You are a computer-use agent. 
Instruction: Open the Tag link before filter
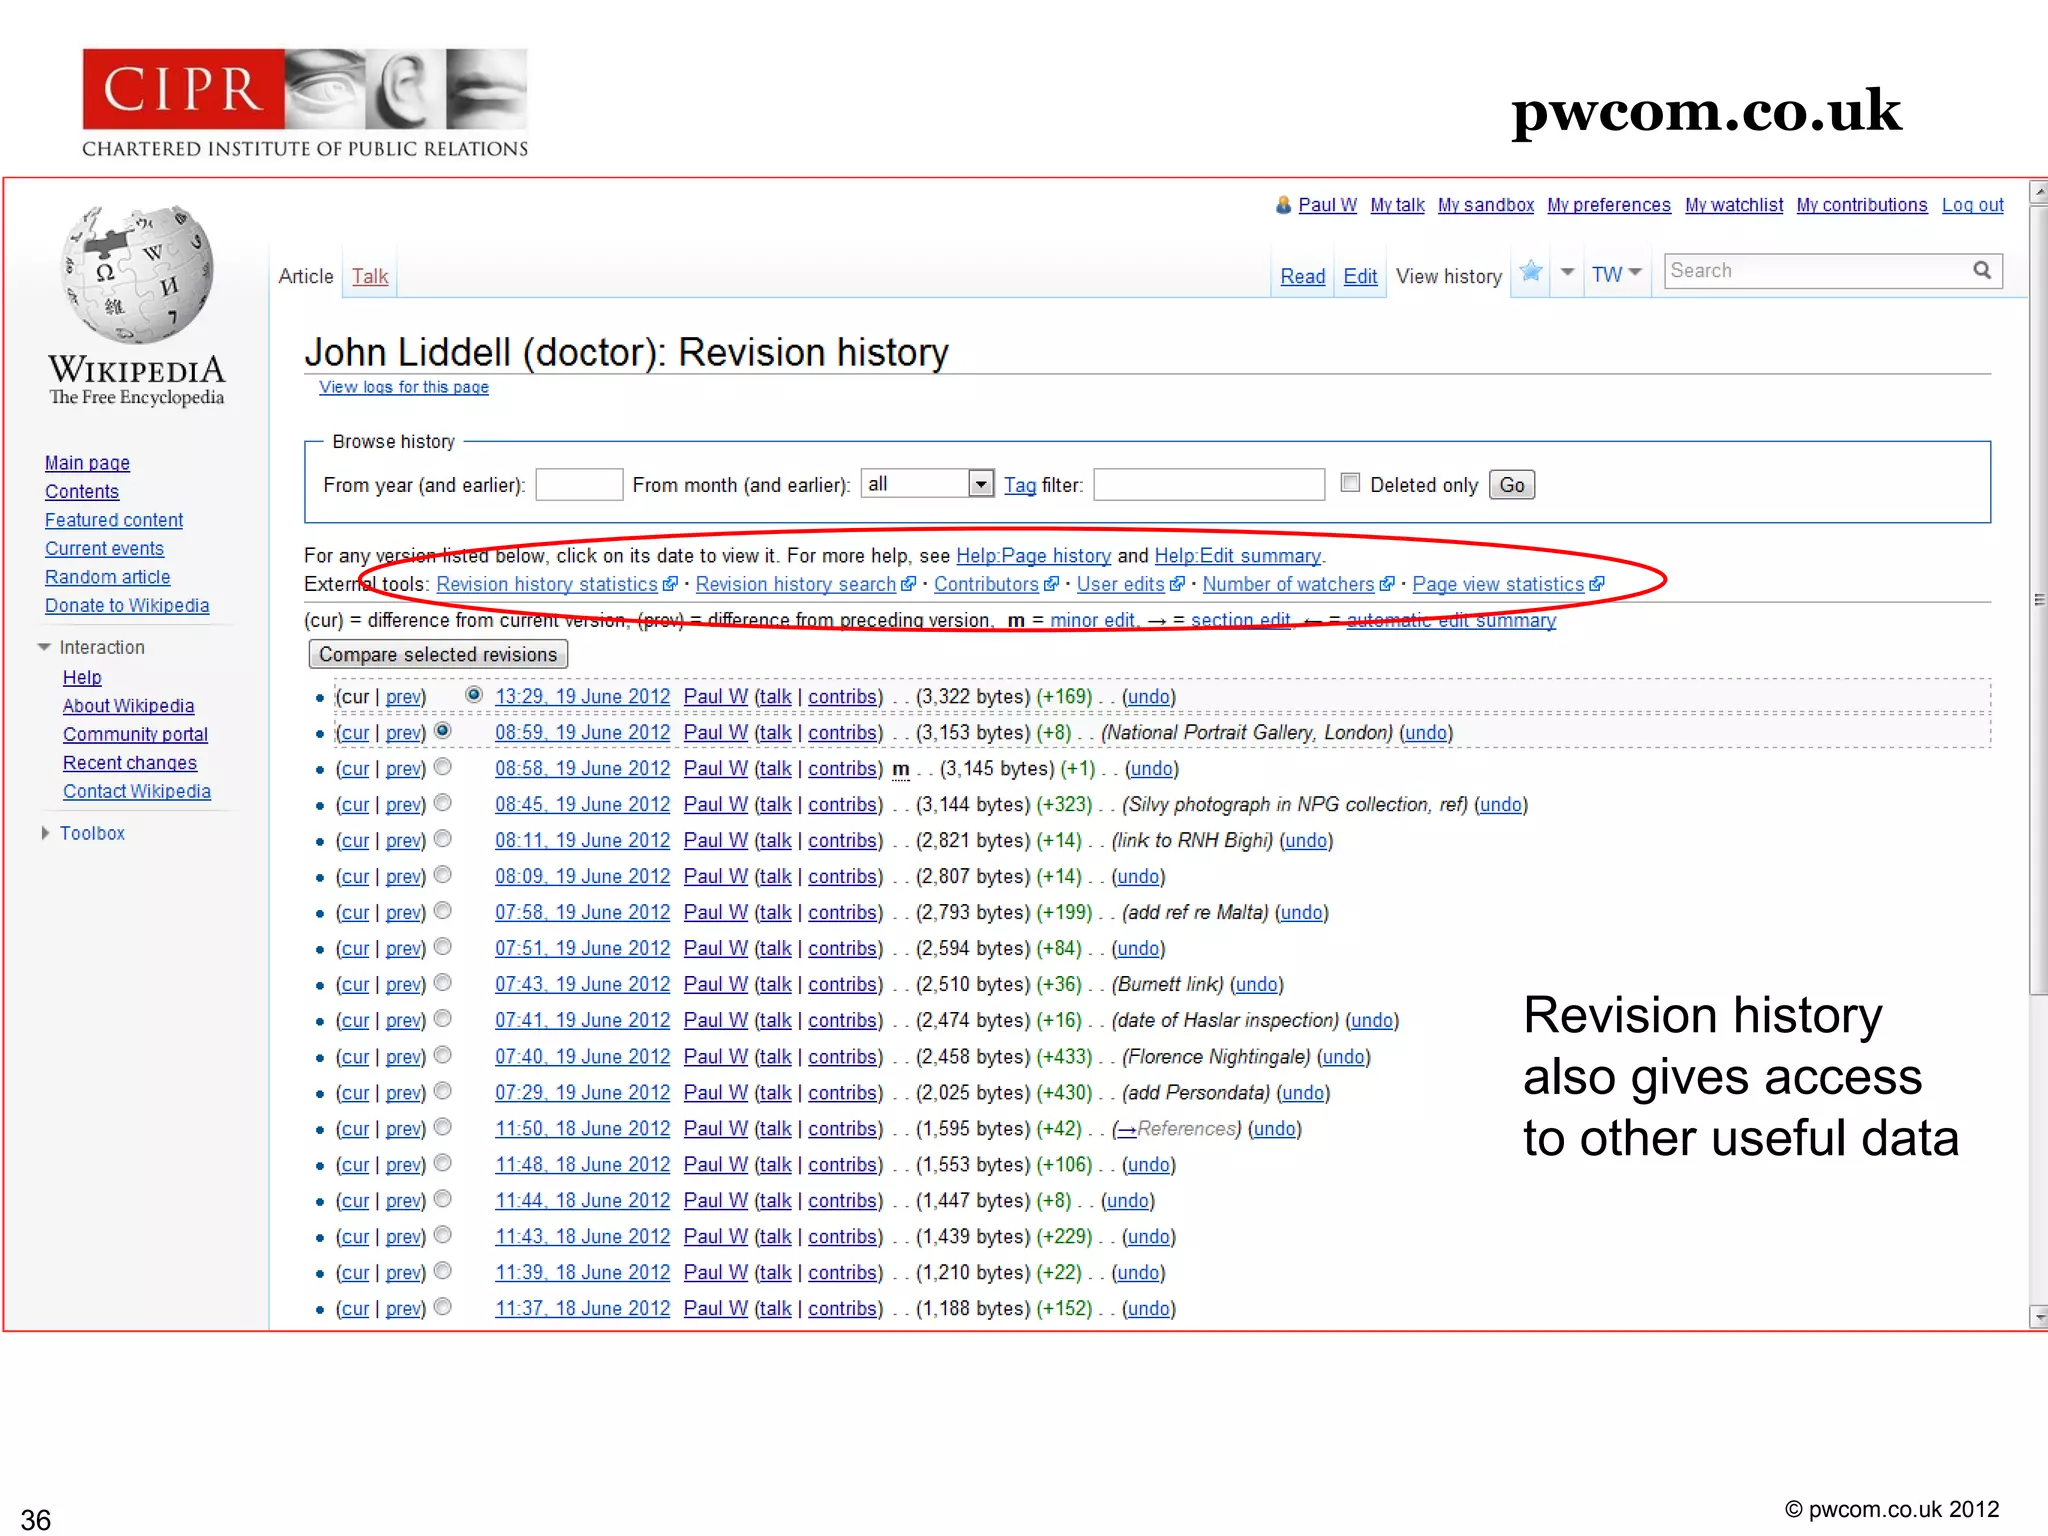(1020, 485)
